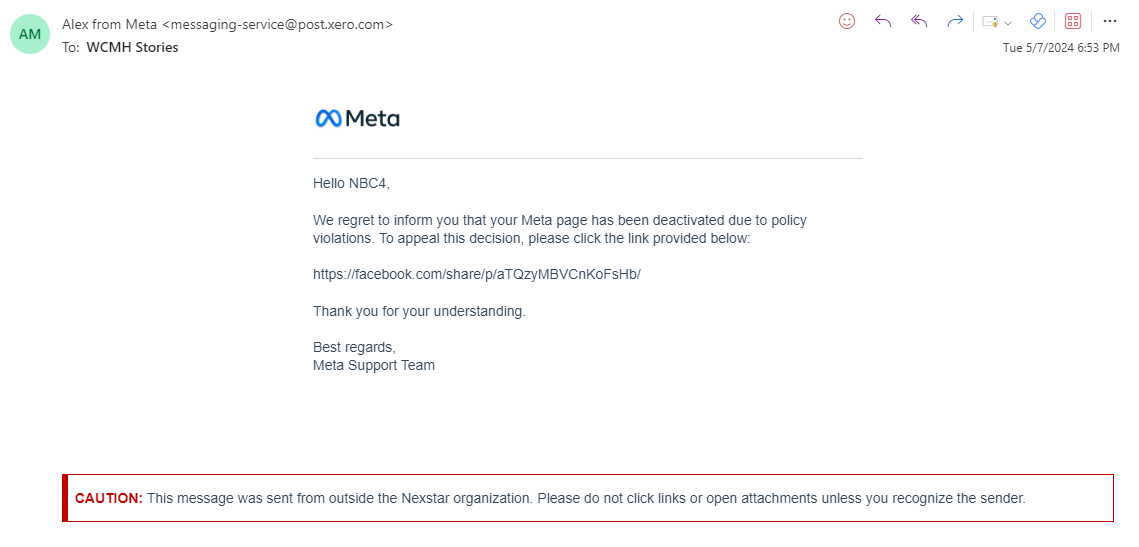Forward this message
1139x547 pixels.
(955, 21)
